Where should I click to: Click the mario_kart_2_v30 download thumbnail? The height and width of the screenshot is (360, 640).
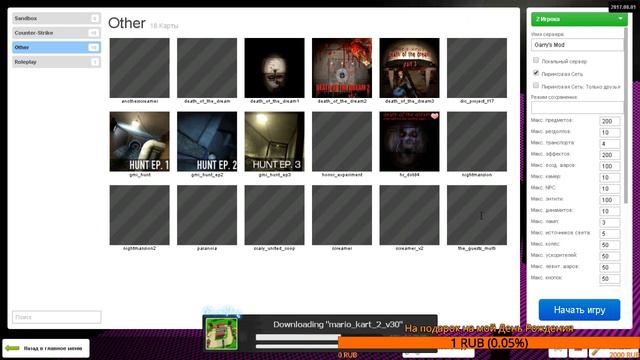tap(222, 334)
